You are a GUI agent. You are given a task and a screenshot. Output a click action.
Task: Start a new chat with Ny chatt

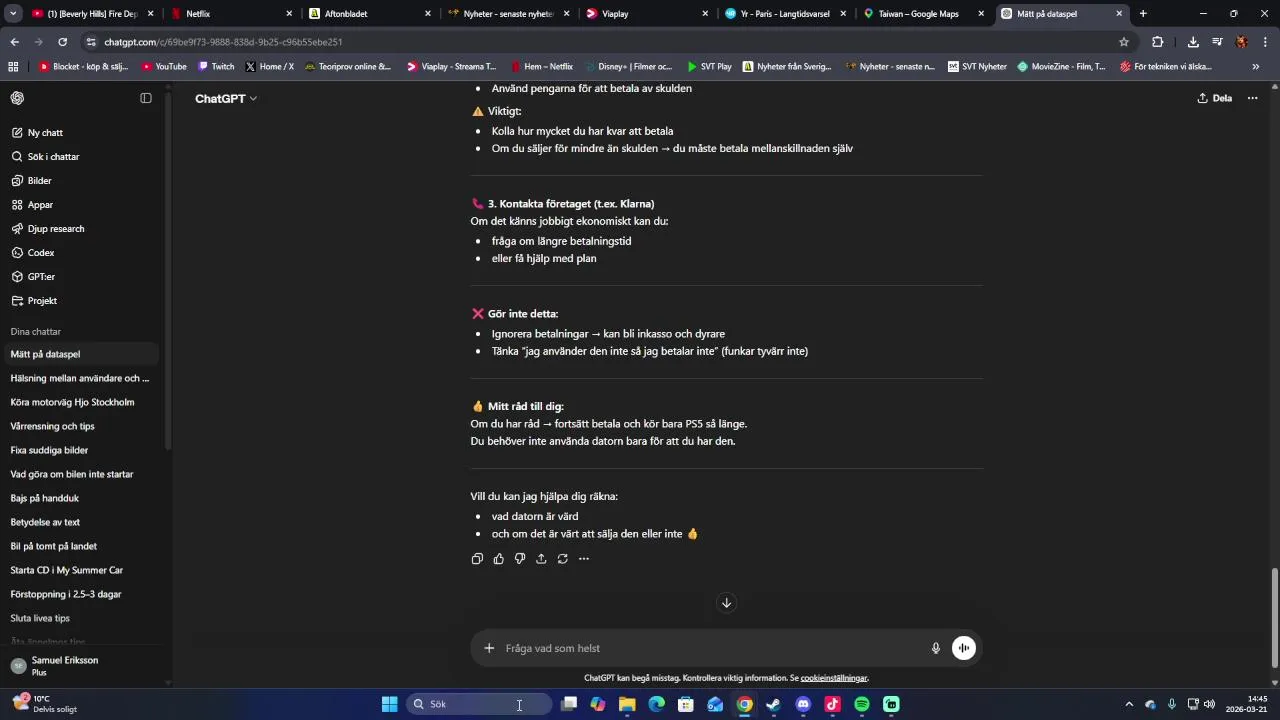[x=80, y=133]
